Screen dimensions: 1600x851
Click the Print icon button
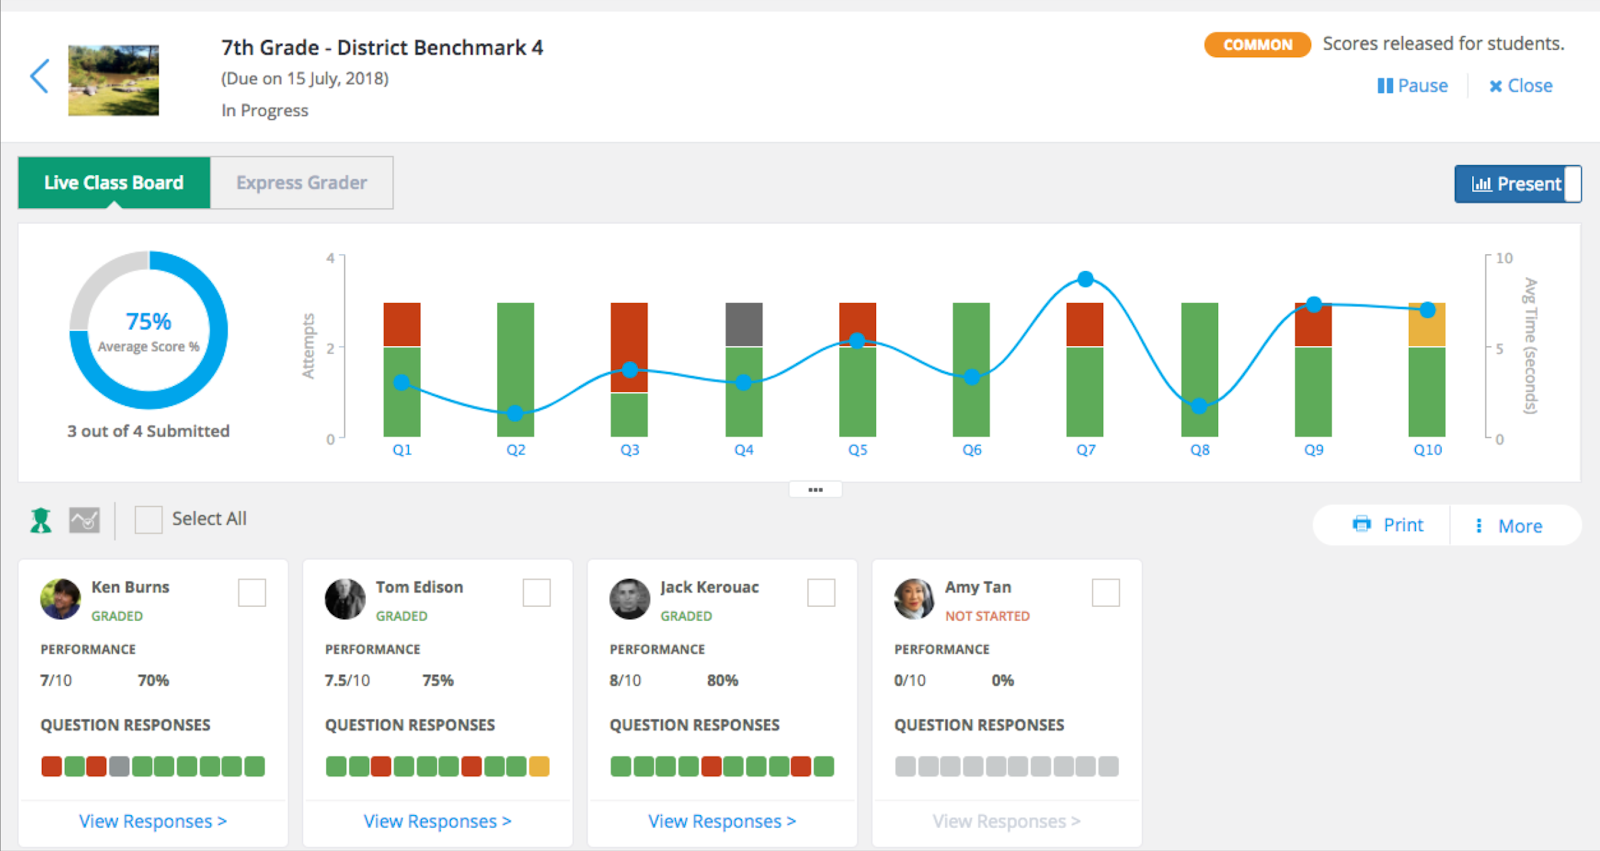1387,525
